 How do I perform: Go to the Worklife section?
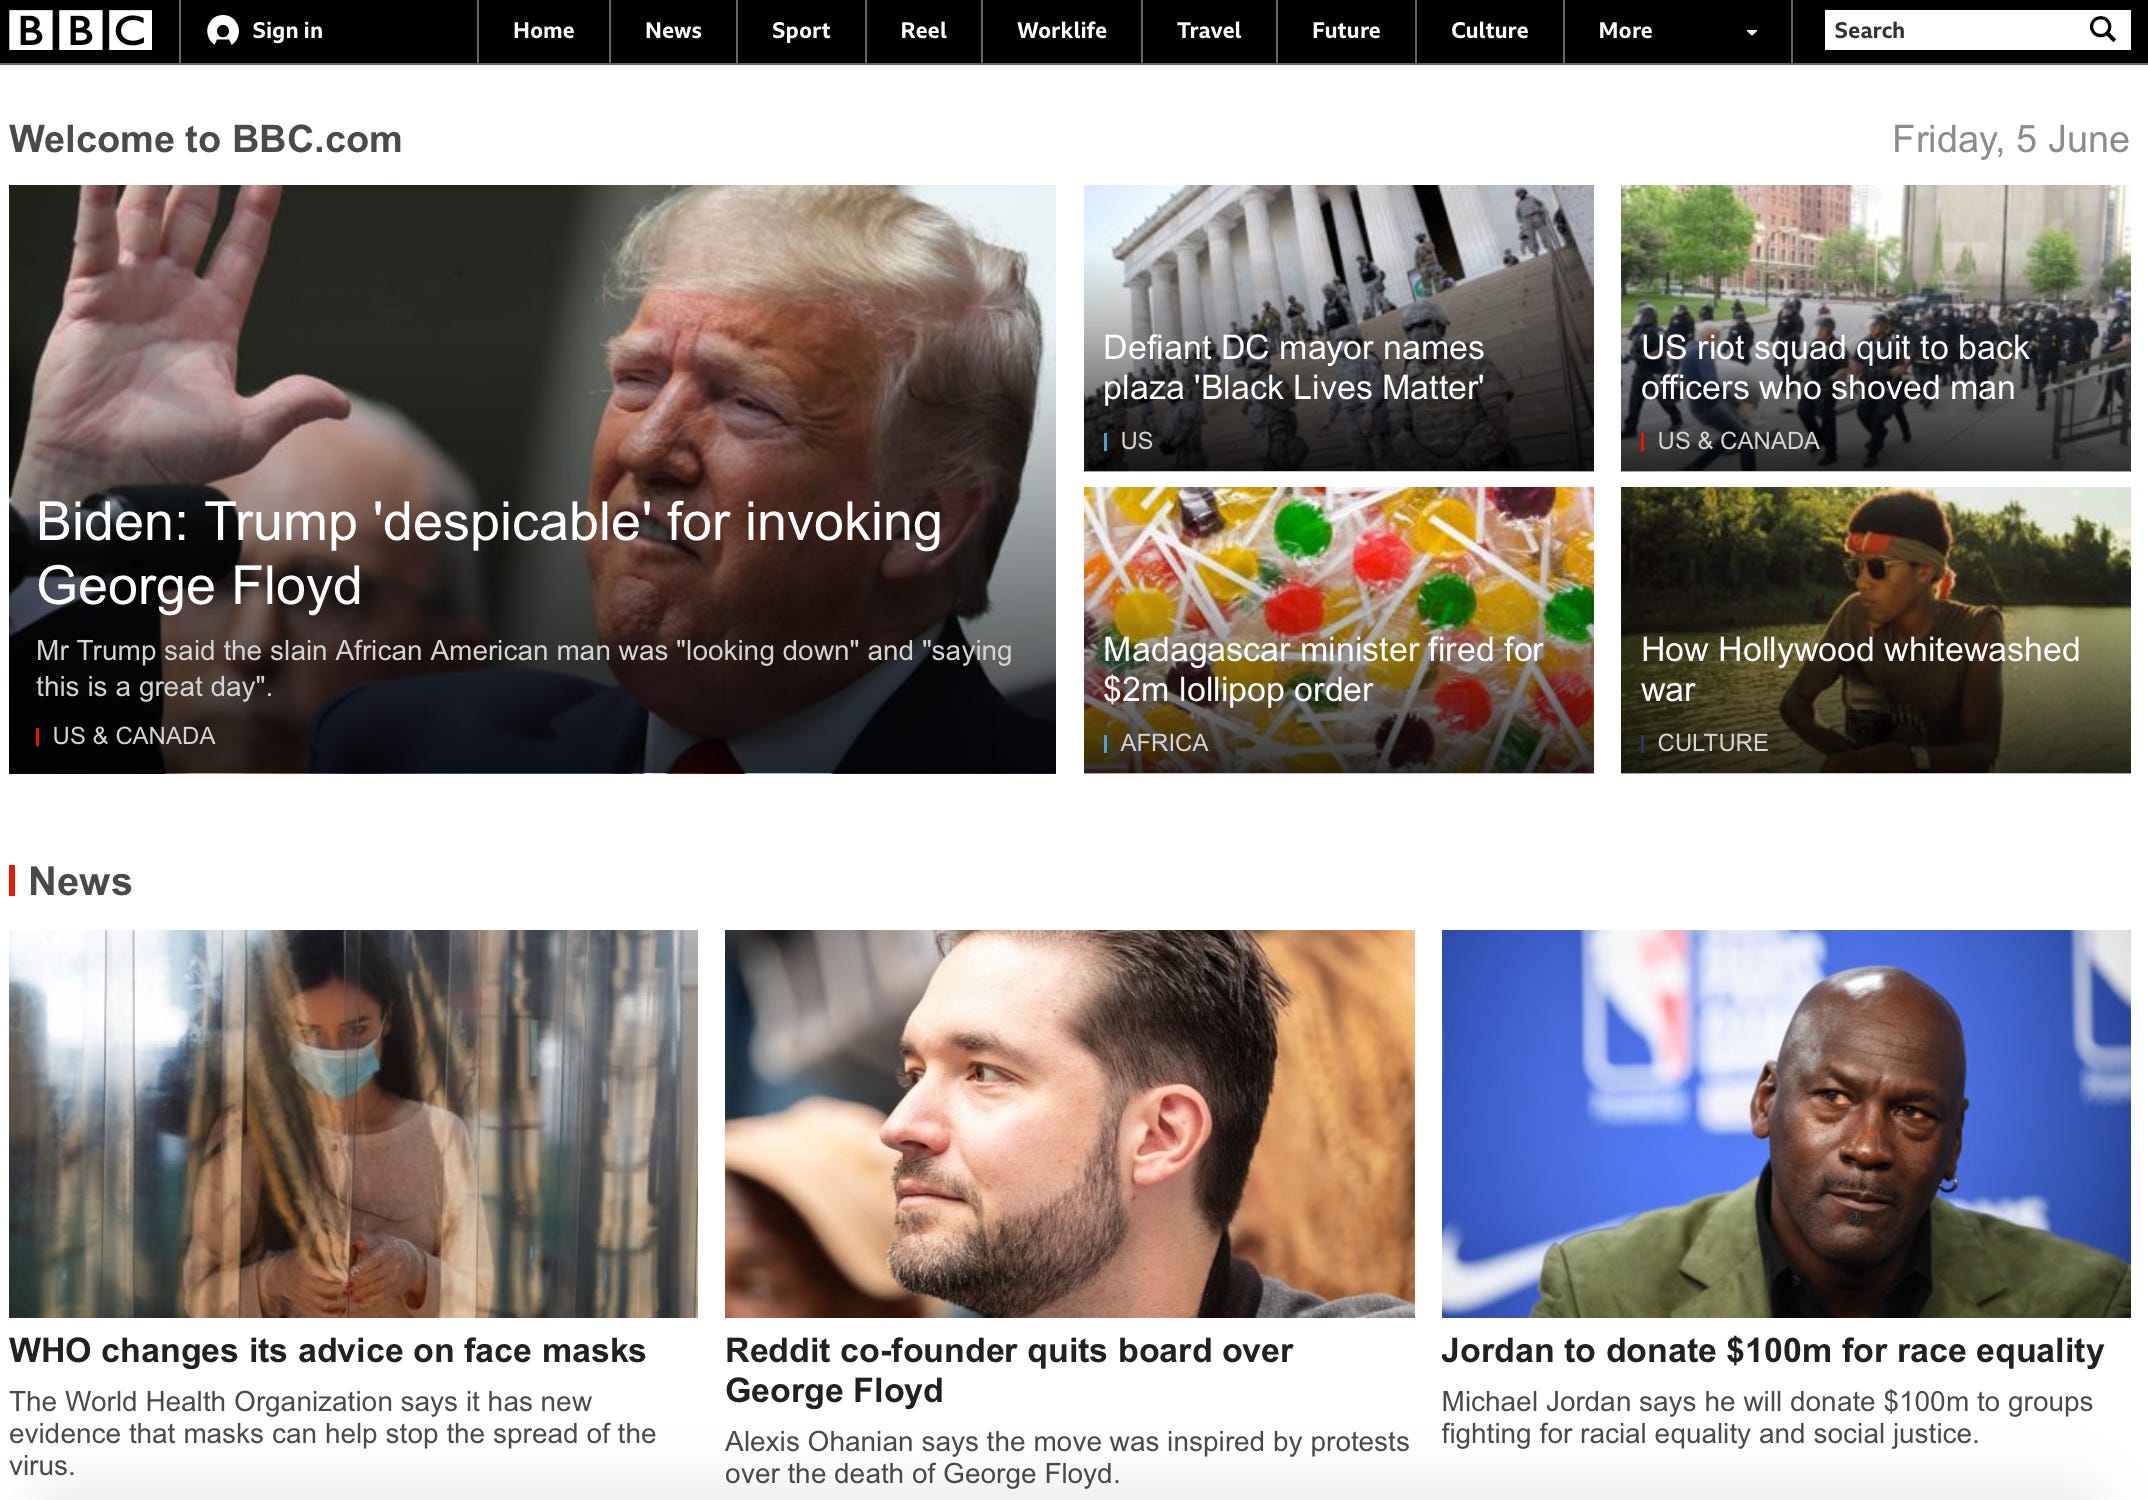coord(1061,31)
